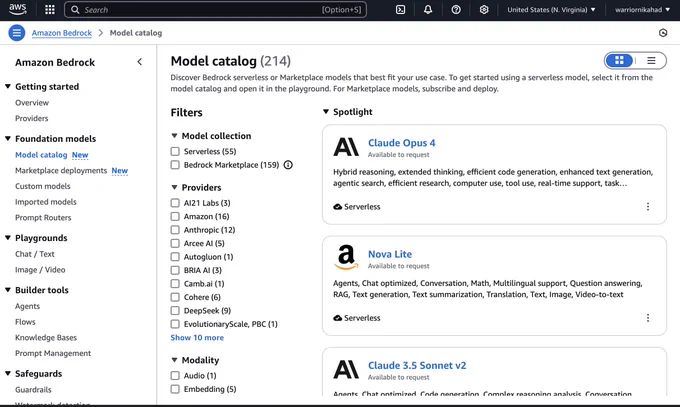The width and height of the screenshot is (680, 407).
Task: Open the notifications bell
Action: [x=428, y=10]
